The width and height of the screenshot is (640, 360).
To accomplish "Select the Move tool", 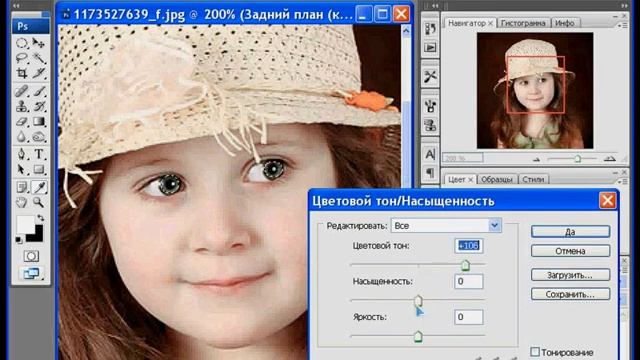I will coord(39,43).
